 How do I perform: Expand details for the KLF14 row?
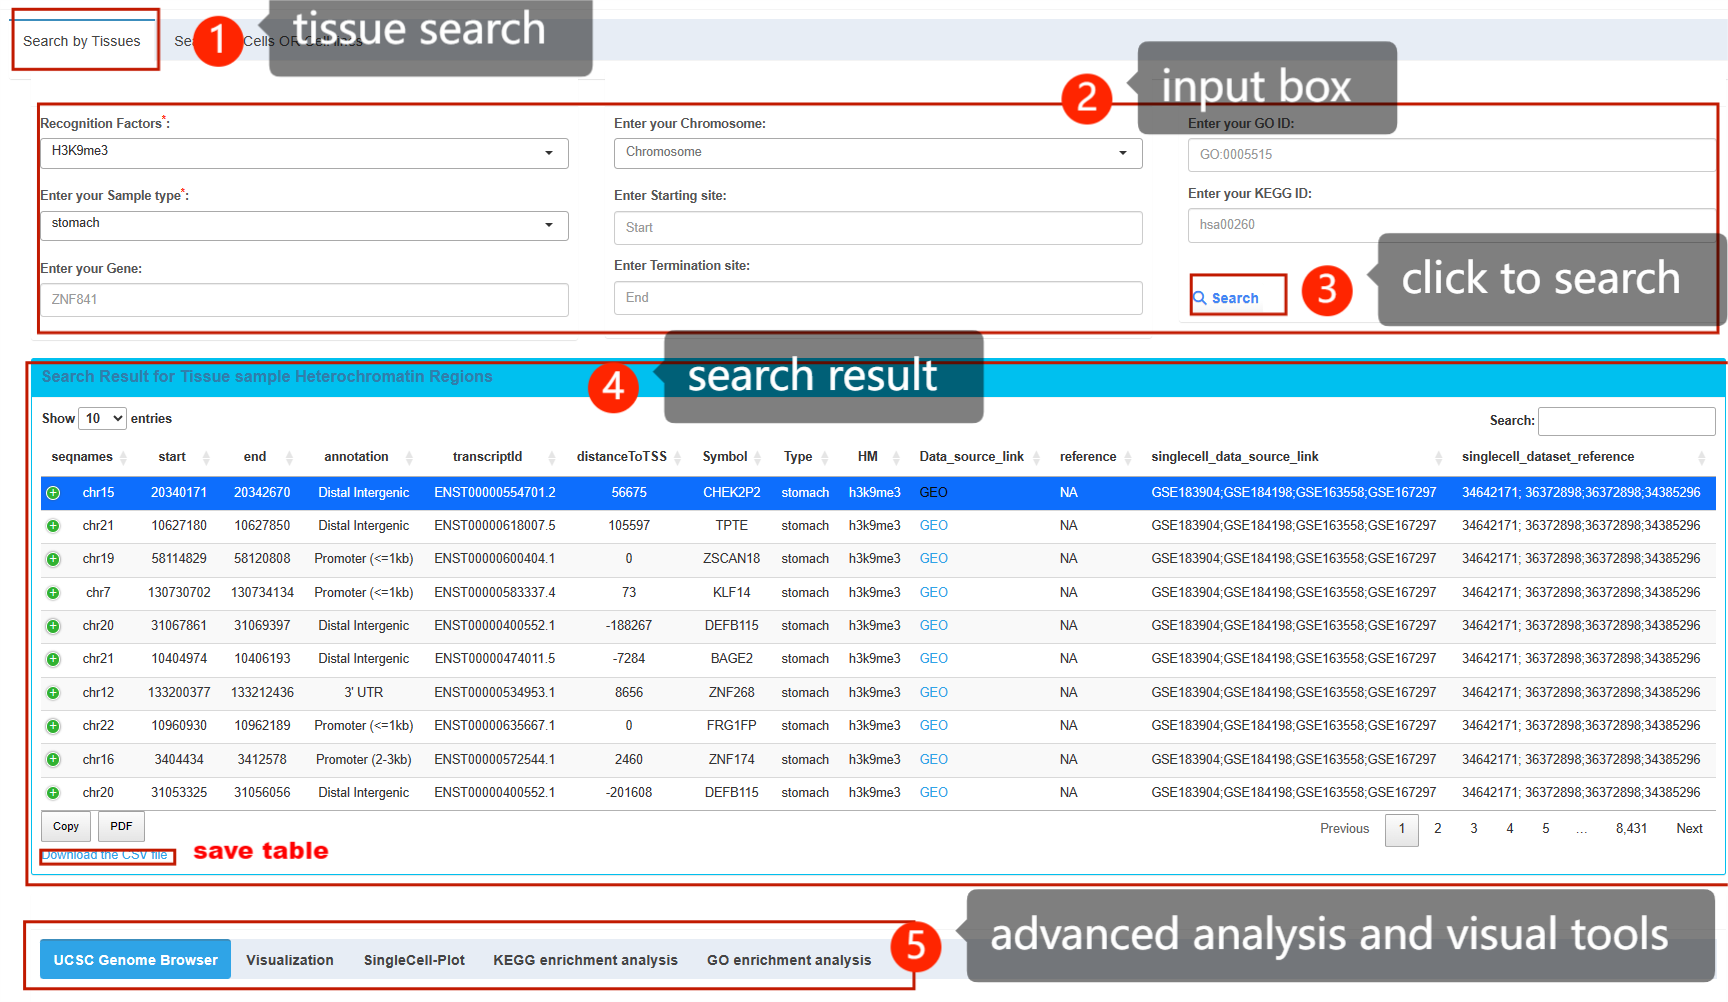tap(53, 593)
